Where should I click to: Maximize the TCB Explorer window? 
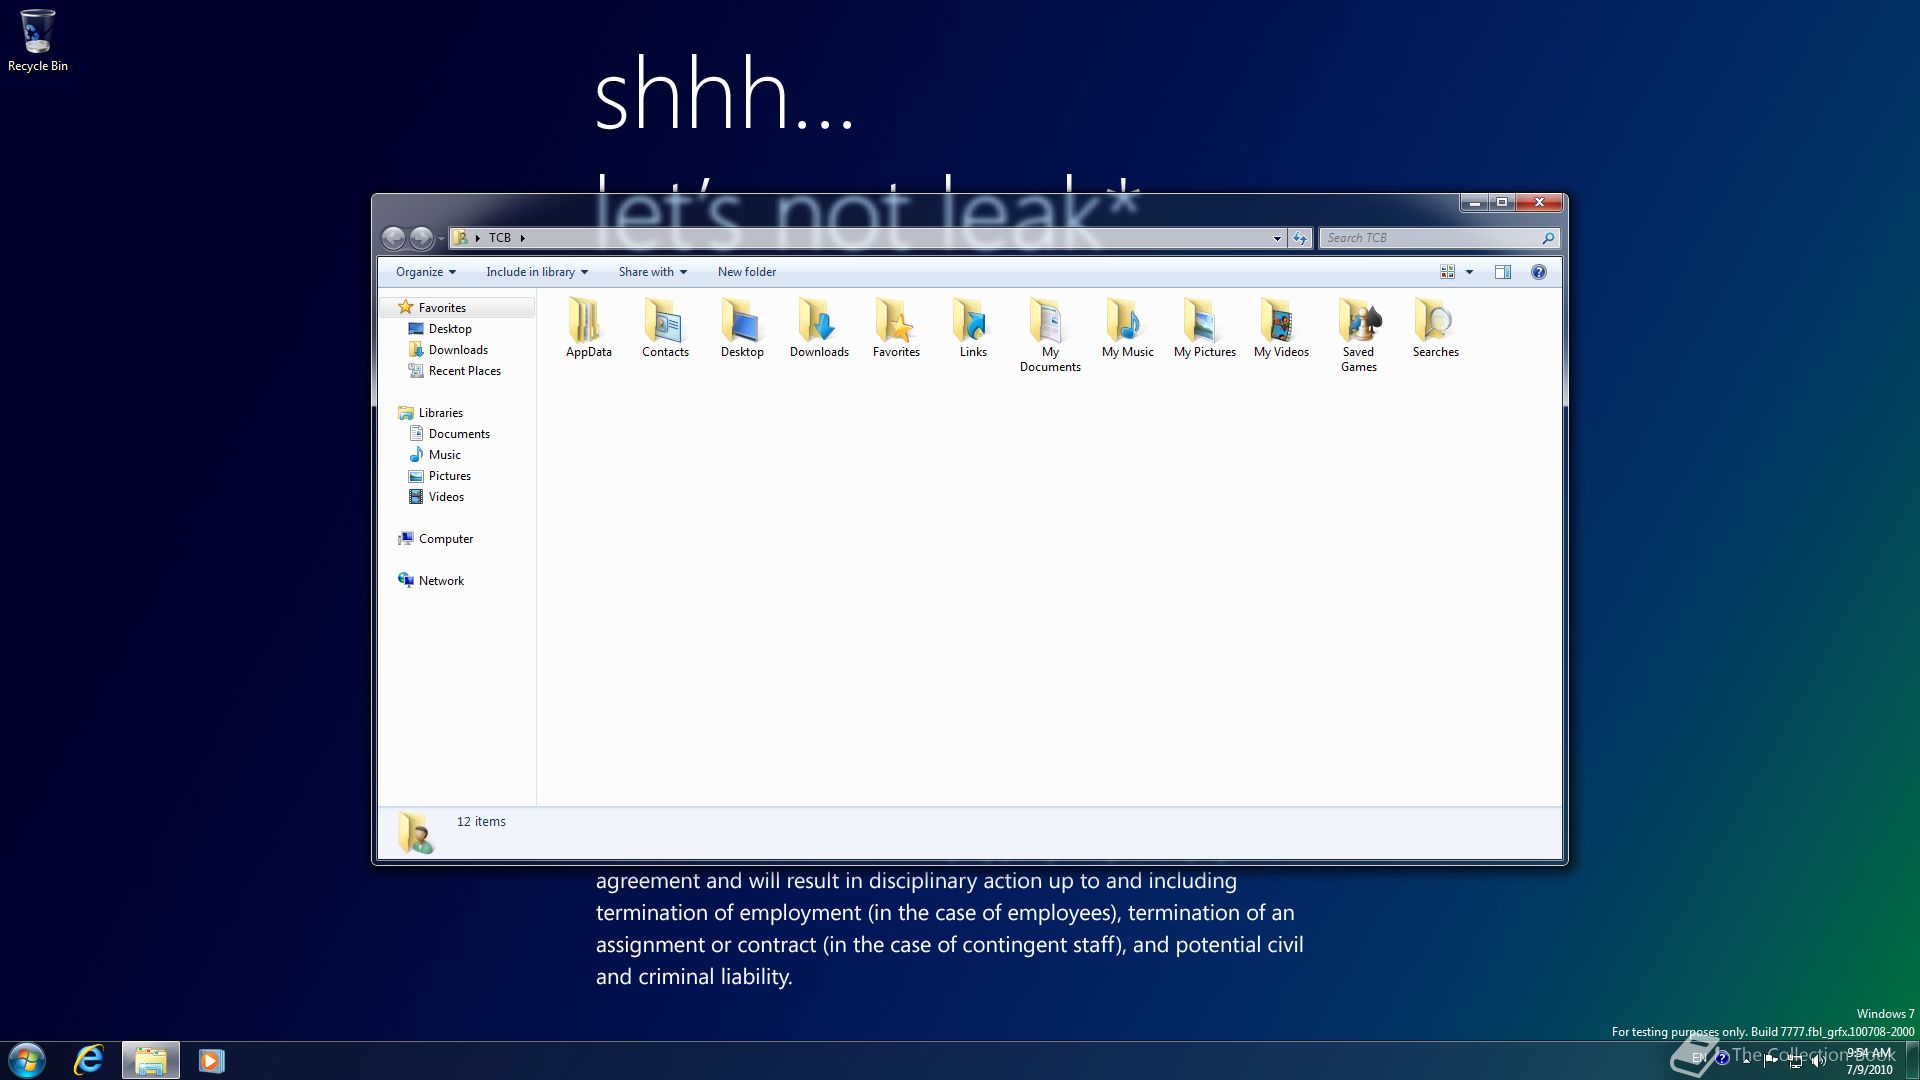point(1502,203)
